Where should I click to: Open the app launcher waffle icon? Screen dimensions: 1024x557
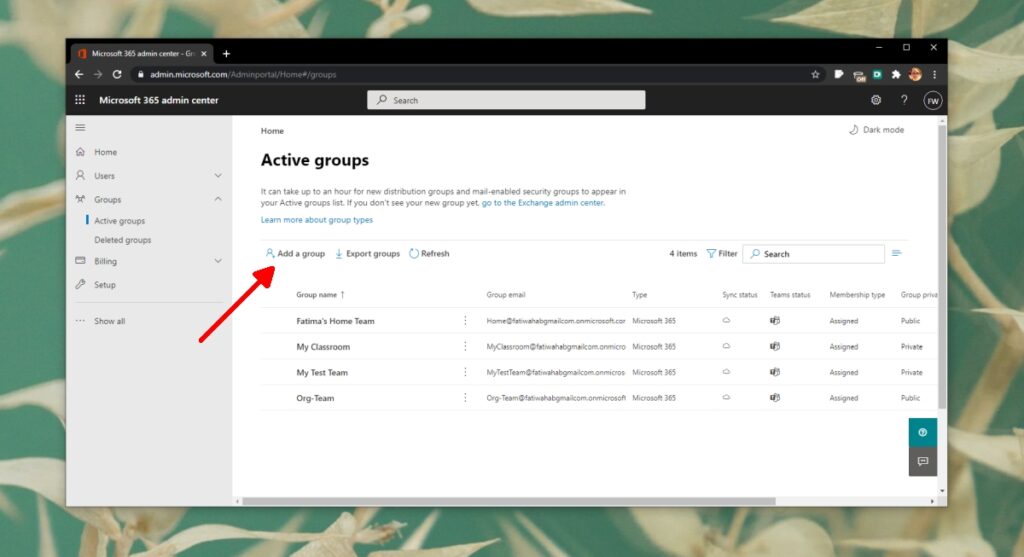[80, 100]
